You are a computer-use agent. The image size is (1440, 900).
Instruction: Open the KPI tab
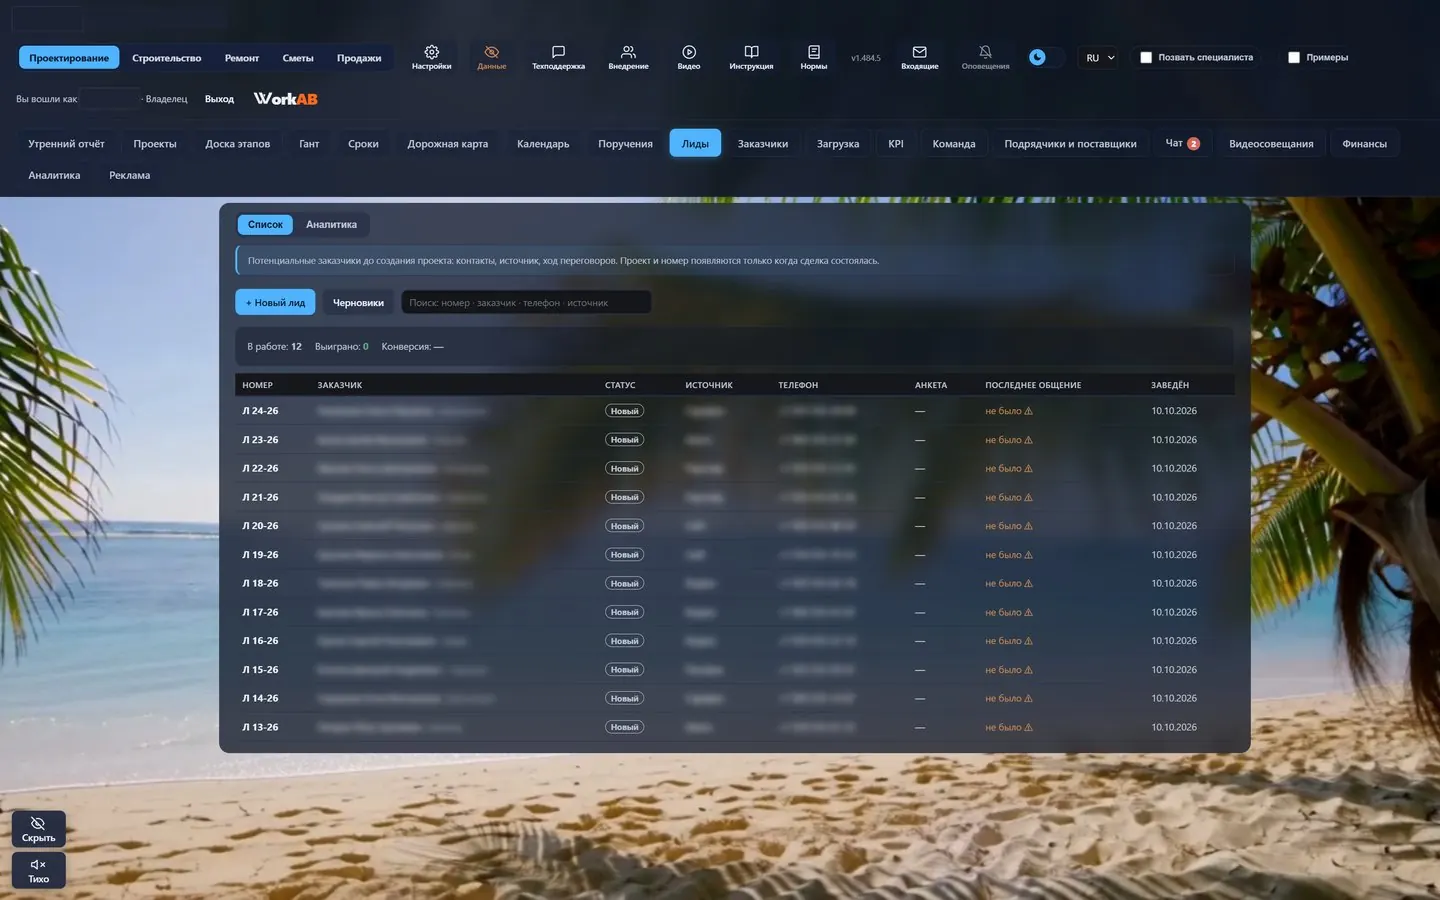(896, 144)
